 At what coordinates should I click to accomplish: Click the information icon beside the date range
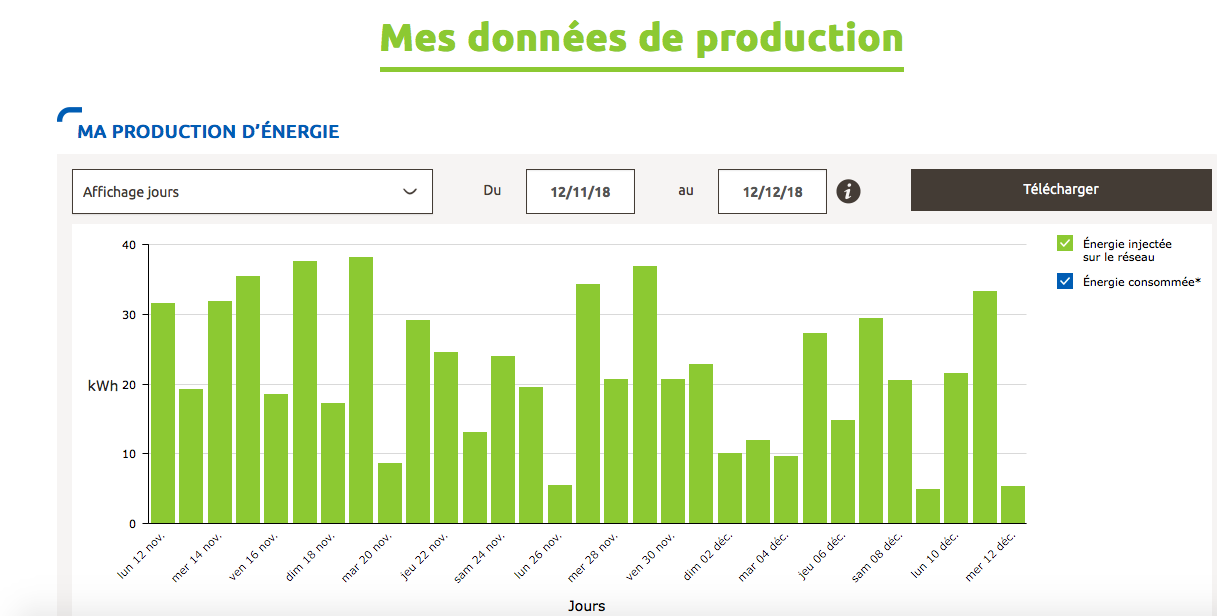tap(848, 191)
